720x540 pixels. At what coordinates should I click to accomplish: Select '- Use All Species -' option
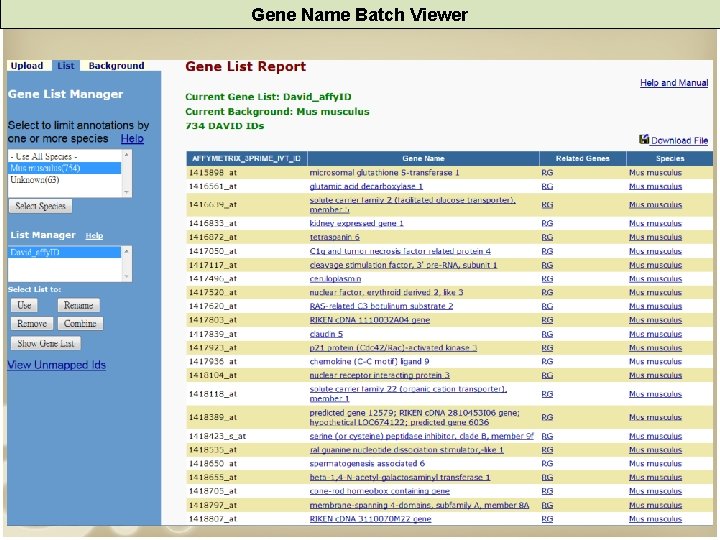click(x=65, y=157)
